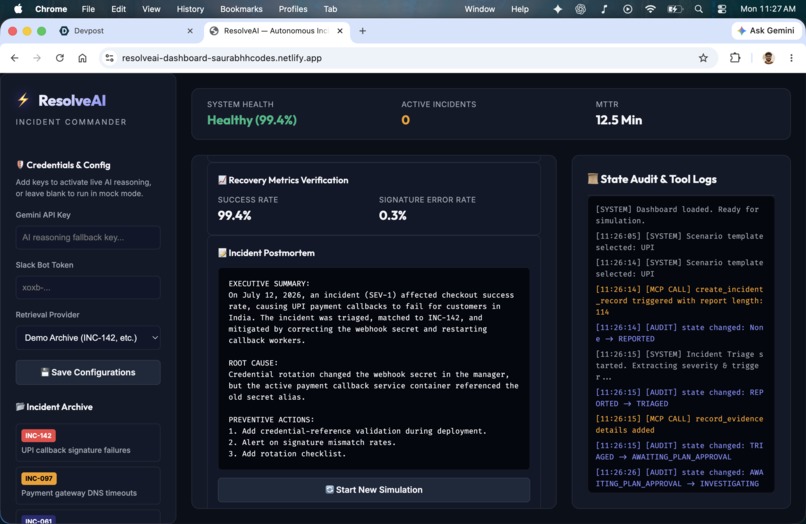Click the MTTR value 12.5 Min
Viewport: 806px width, 524px height.
[x=618, y=120]
